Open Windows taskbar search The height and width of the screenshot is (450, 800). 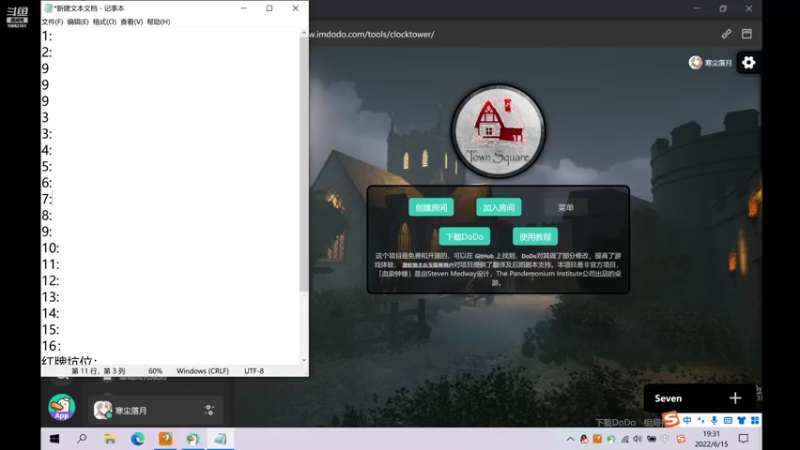point(82,439)
